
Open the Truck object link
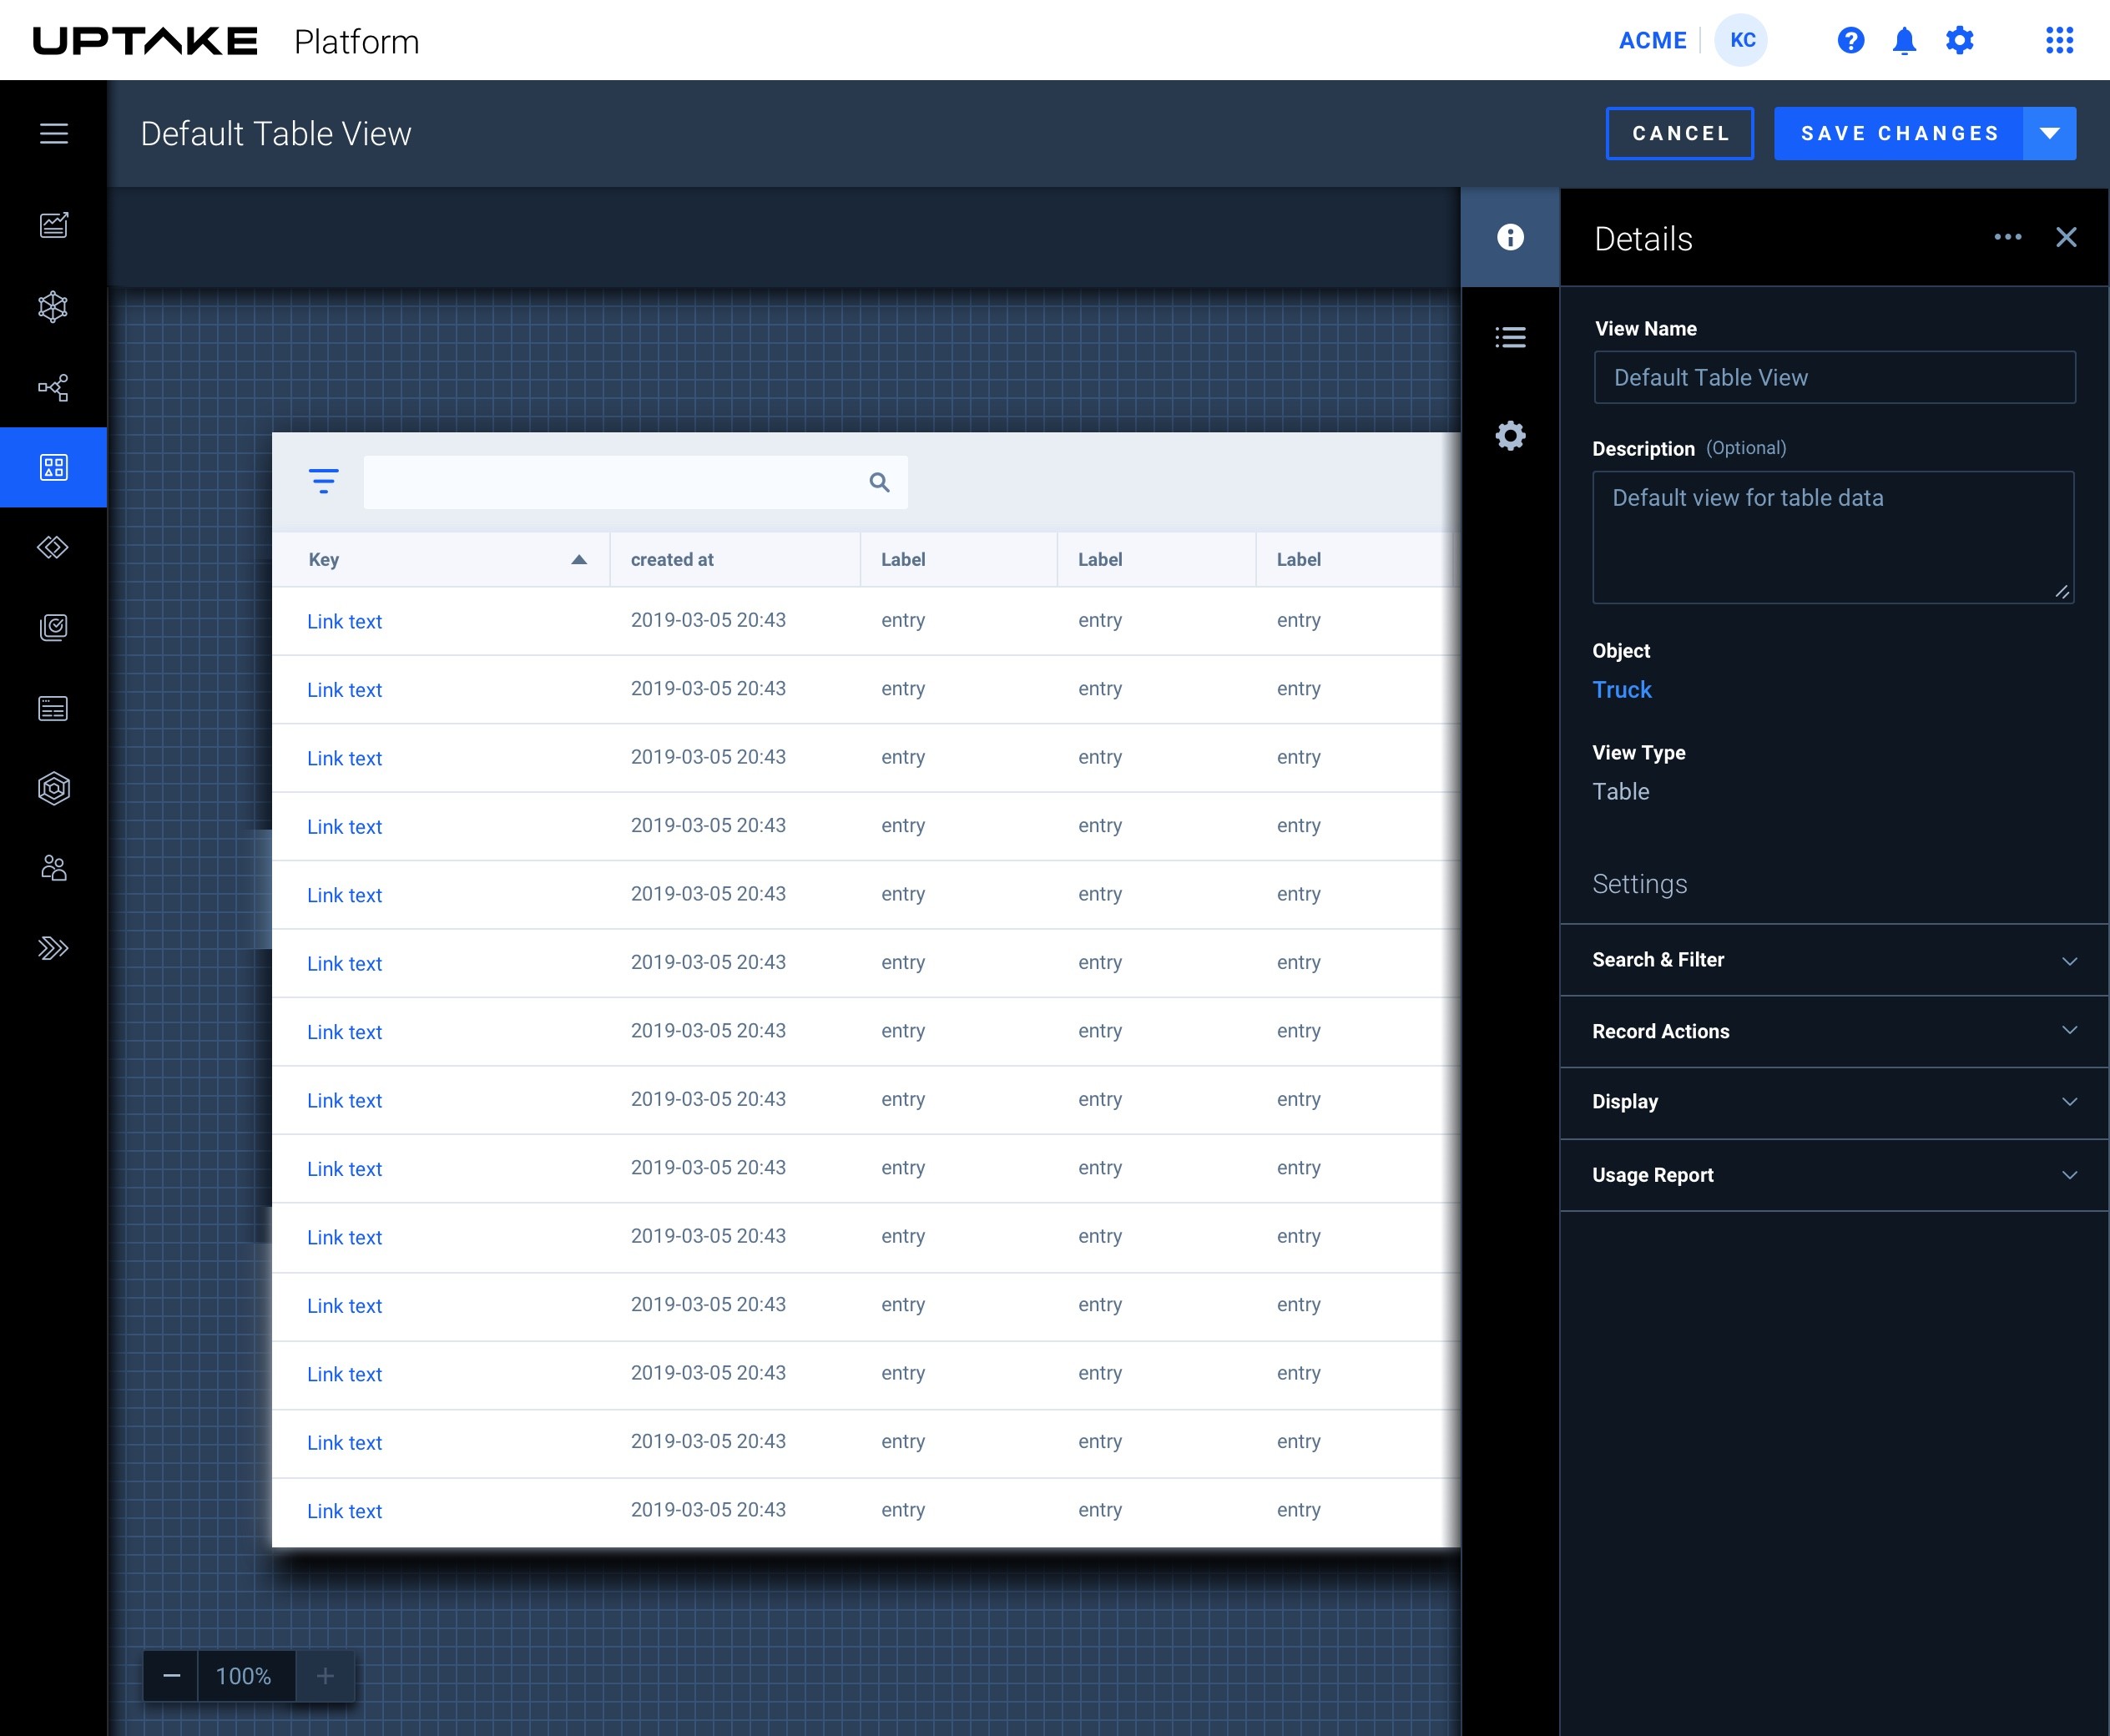click(1621, 690)
